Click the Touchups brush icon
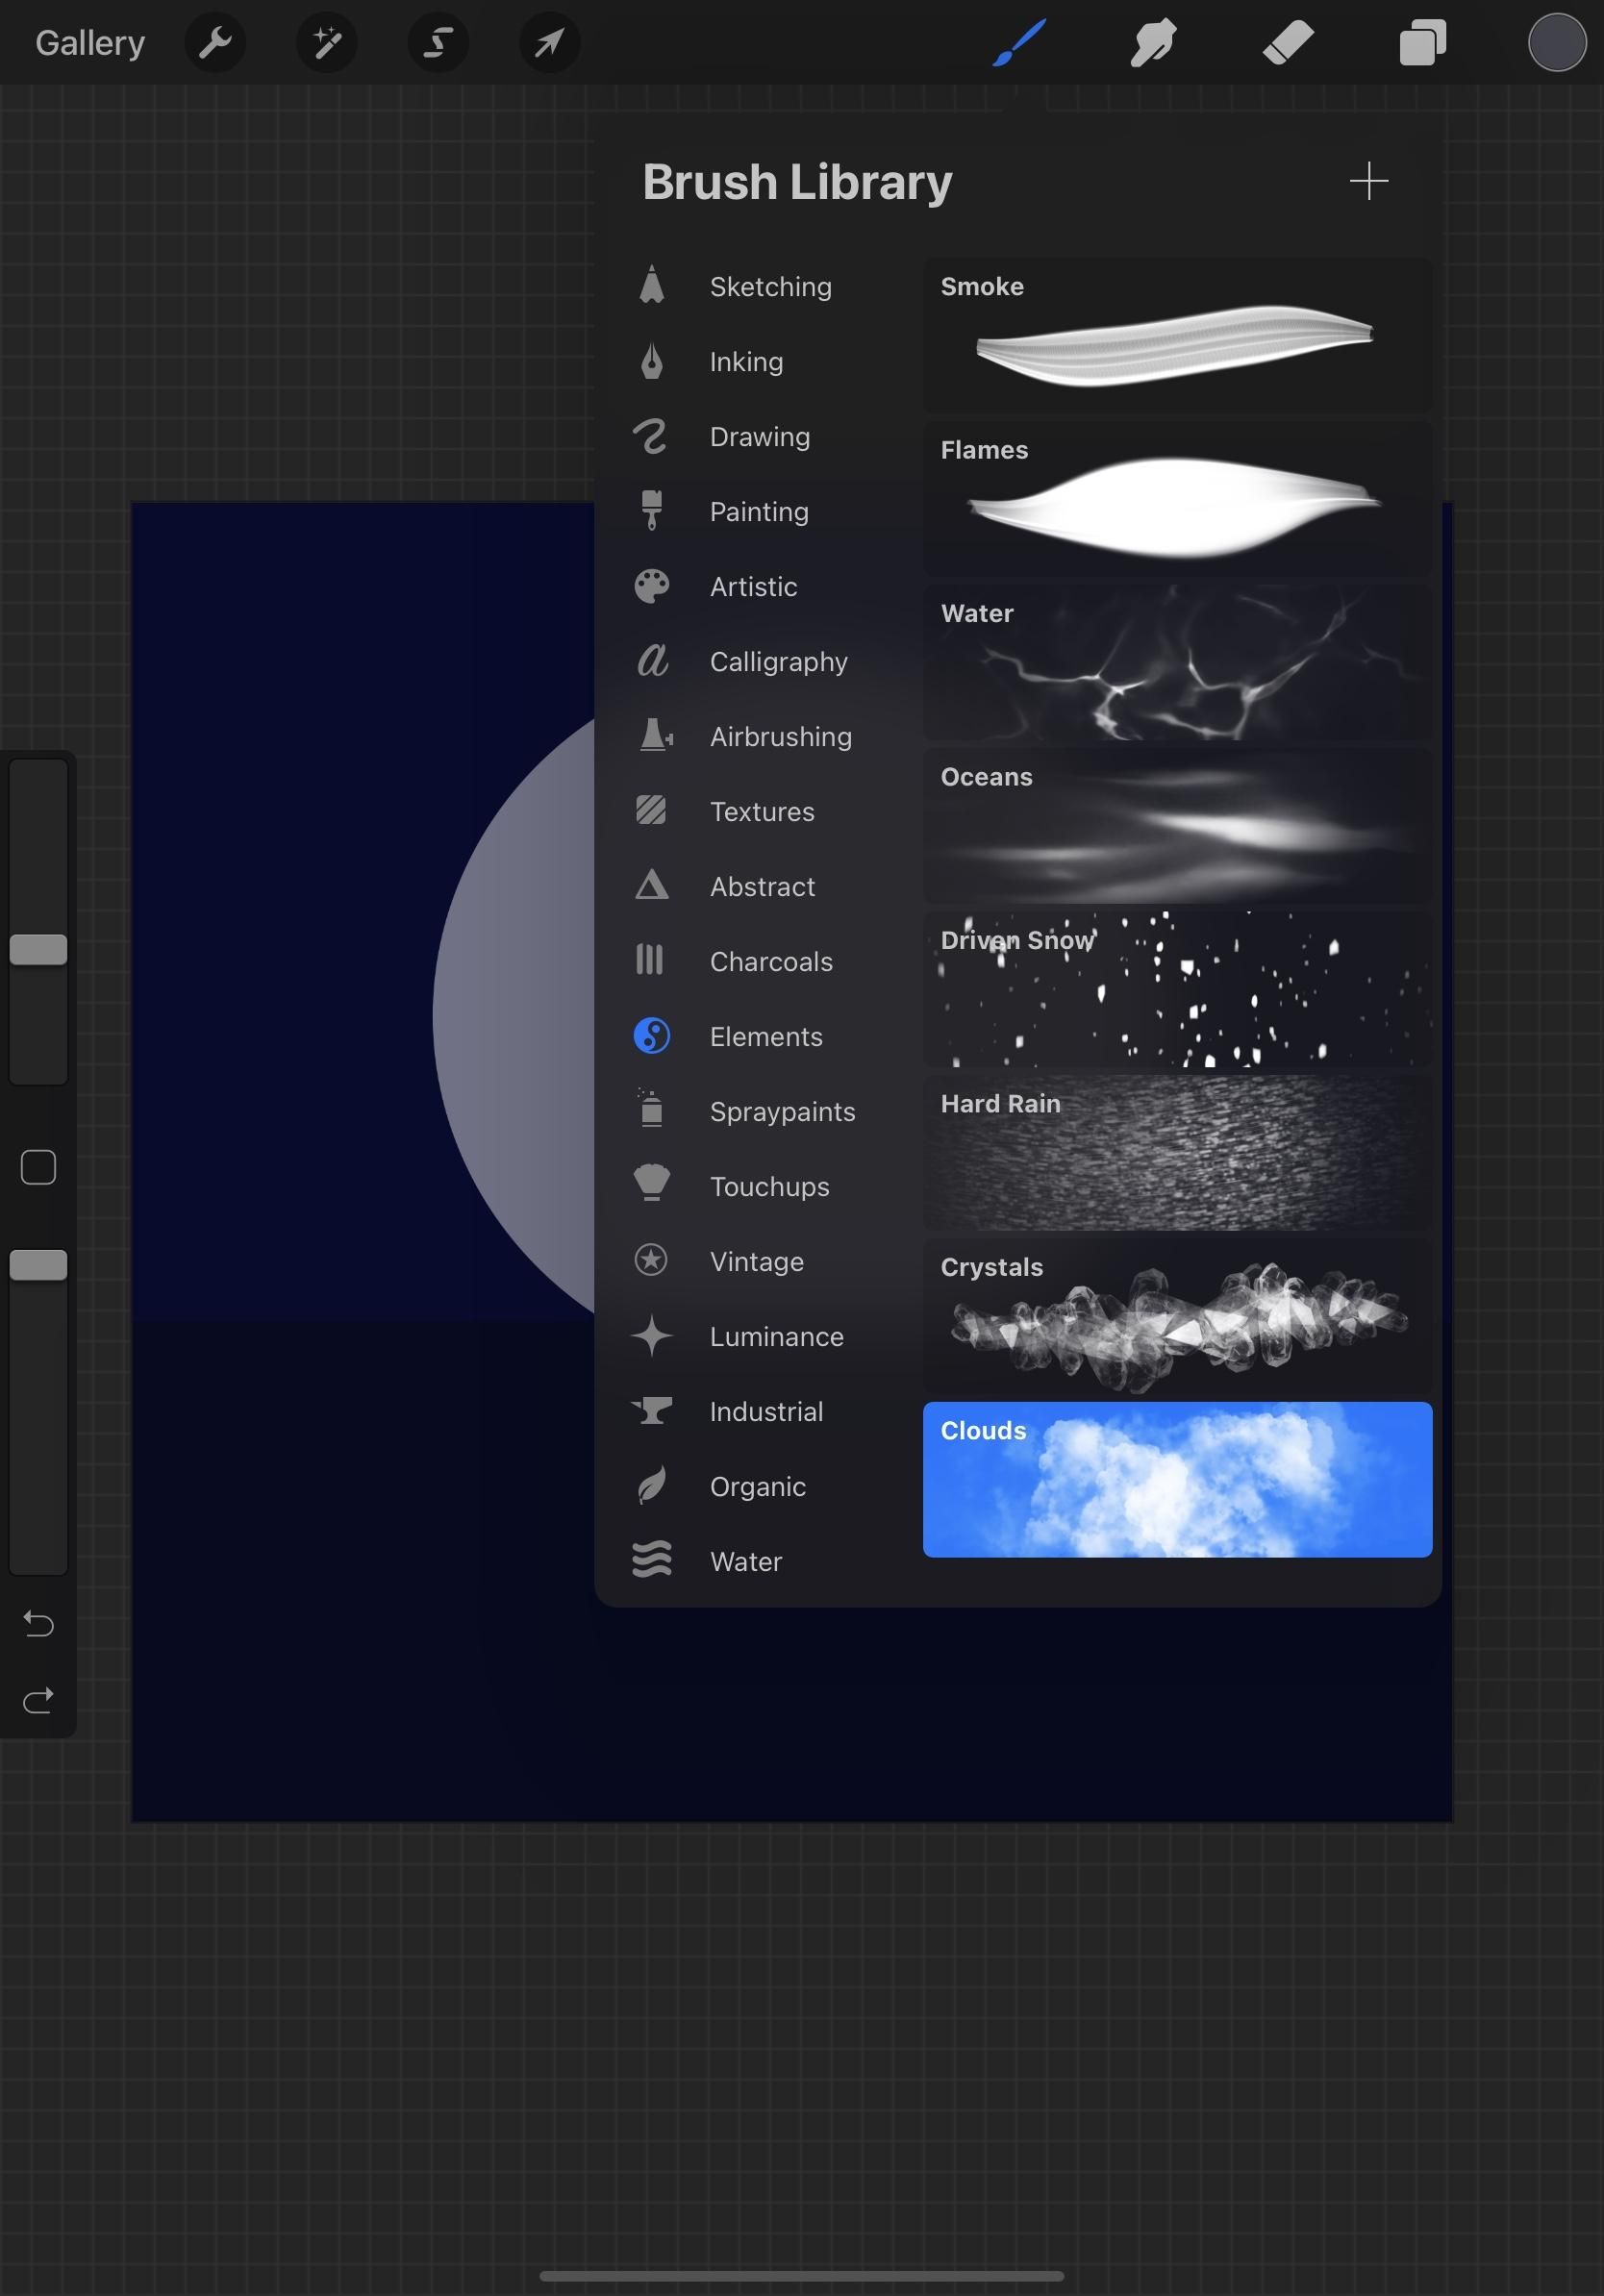Viewport: 1604px width, 2296px height. (652, 1183)
